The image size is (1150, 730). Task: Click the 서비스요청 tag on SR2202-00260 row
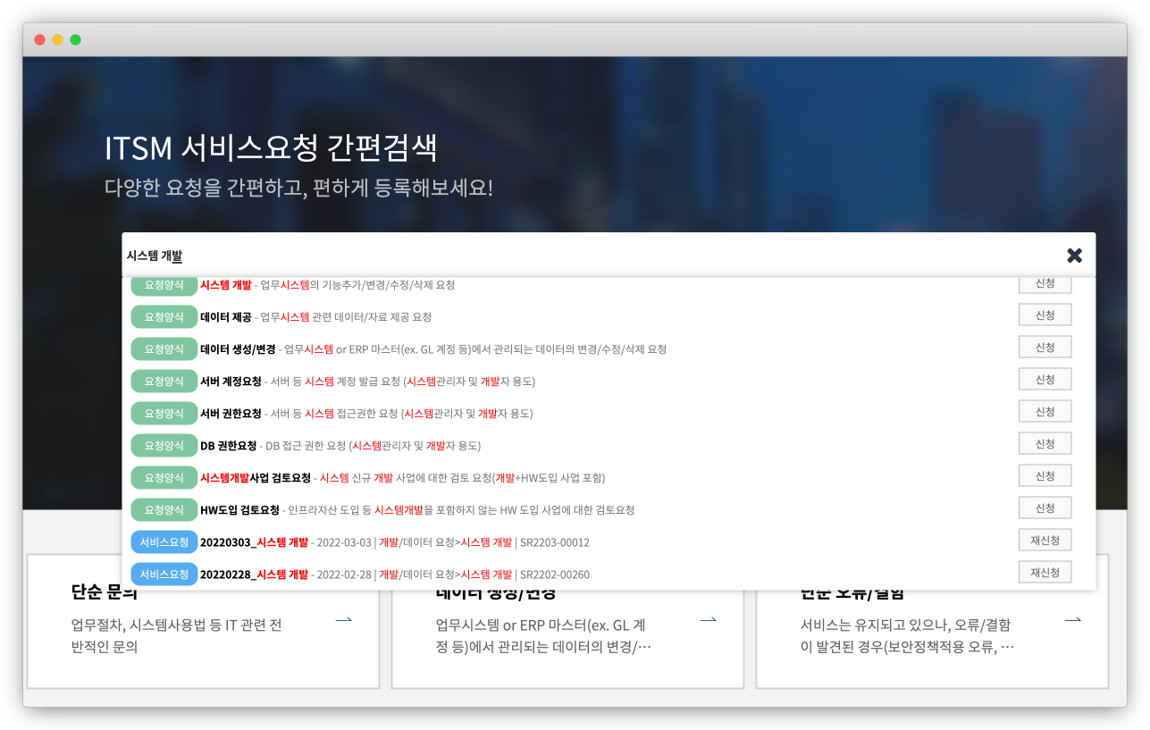pos(164,574)
